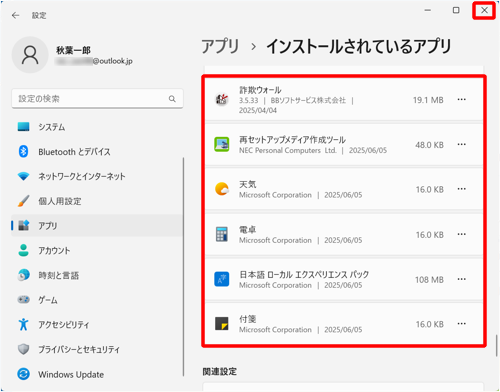Select the アプリ category in sidebar

[x=97, y=226]
